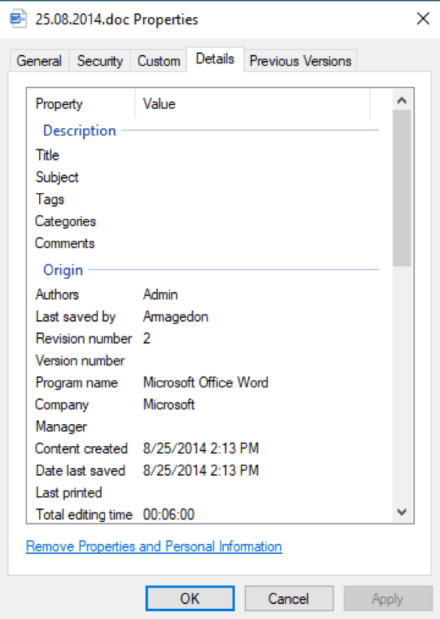Open the Security tab

(100, 61)
